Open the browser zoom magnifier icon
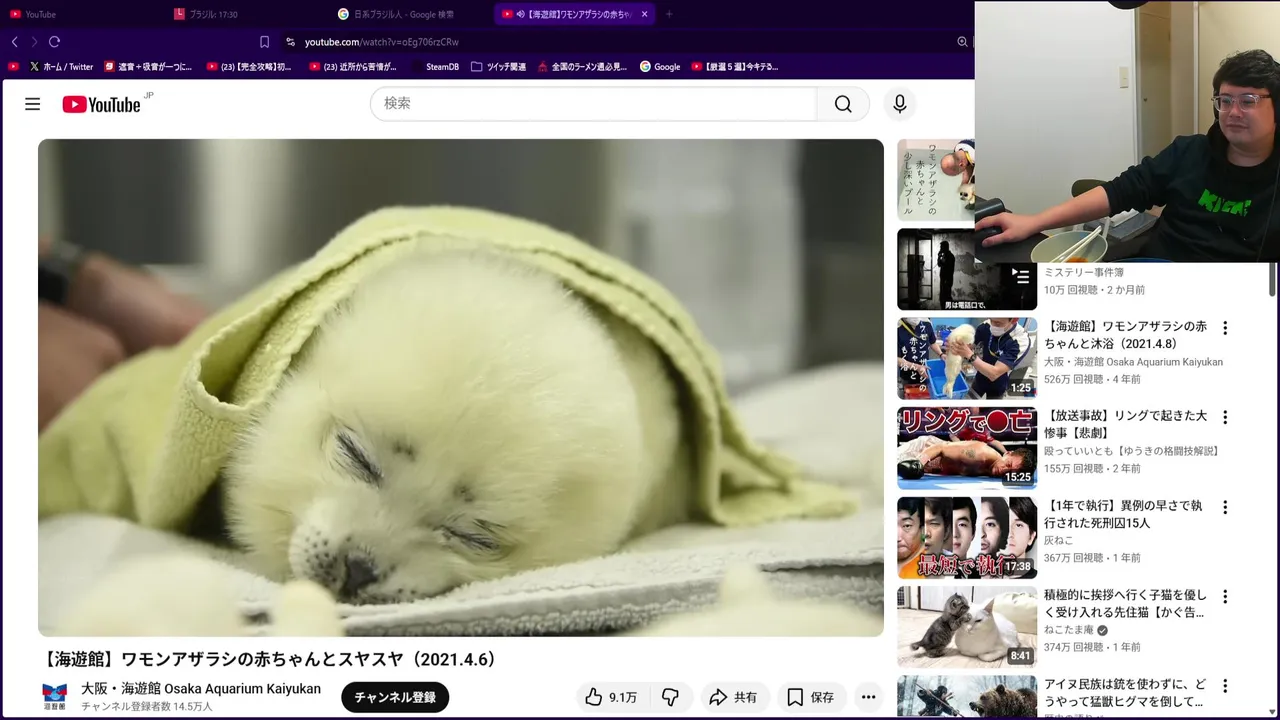 point(962,42)
